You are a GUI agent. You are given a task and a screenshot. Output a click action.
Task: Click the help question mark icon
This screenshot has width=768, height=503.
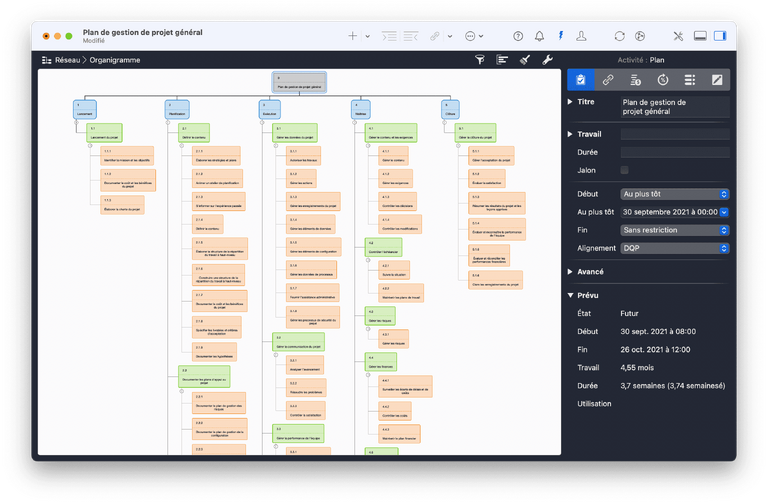click(x=518, y=36)
